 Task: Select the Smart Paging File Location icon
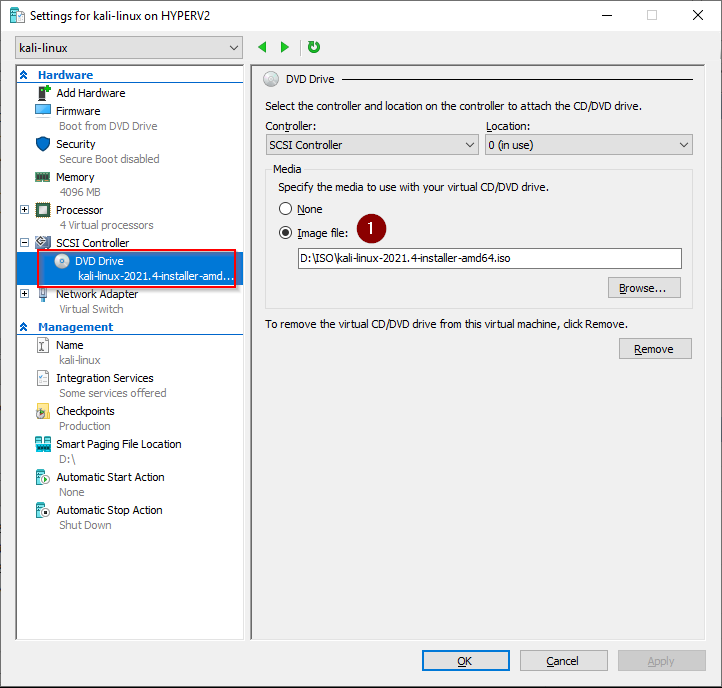coord(43,444)
